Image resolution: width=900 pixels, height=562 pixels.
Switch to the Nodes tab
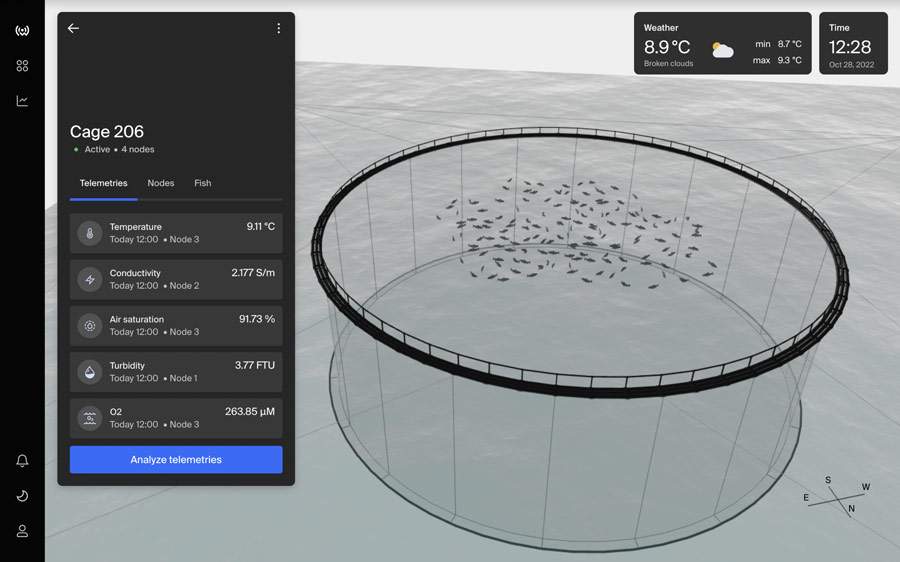coord(161,183)
